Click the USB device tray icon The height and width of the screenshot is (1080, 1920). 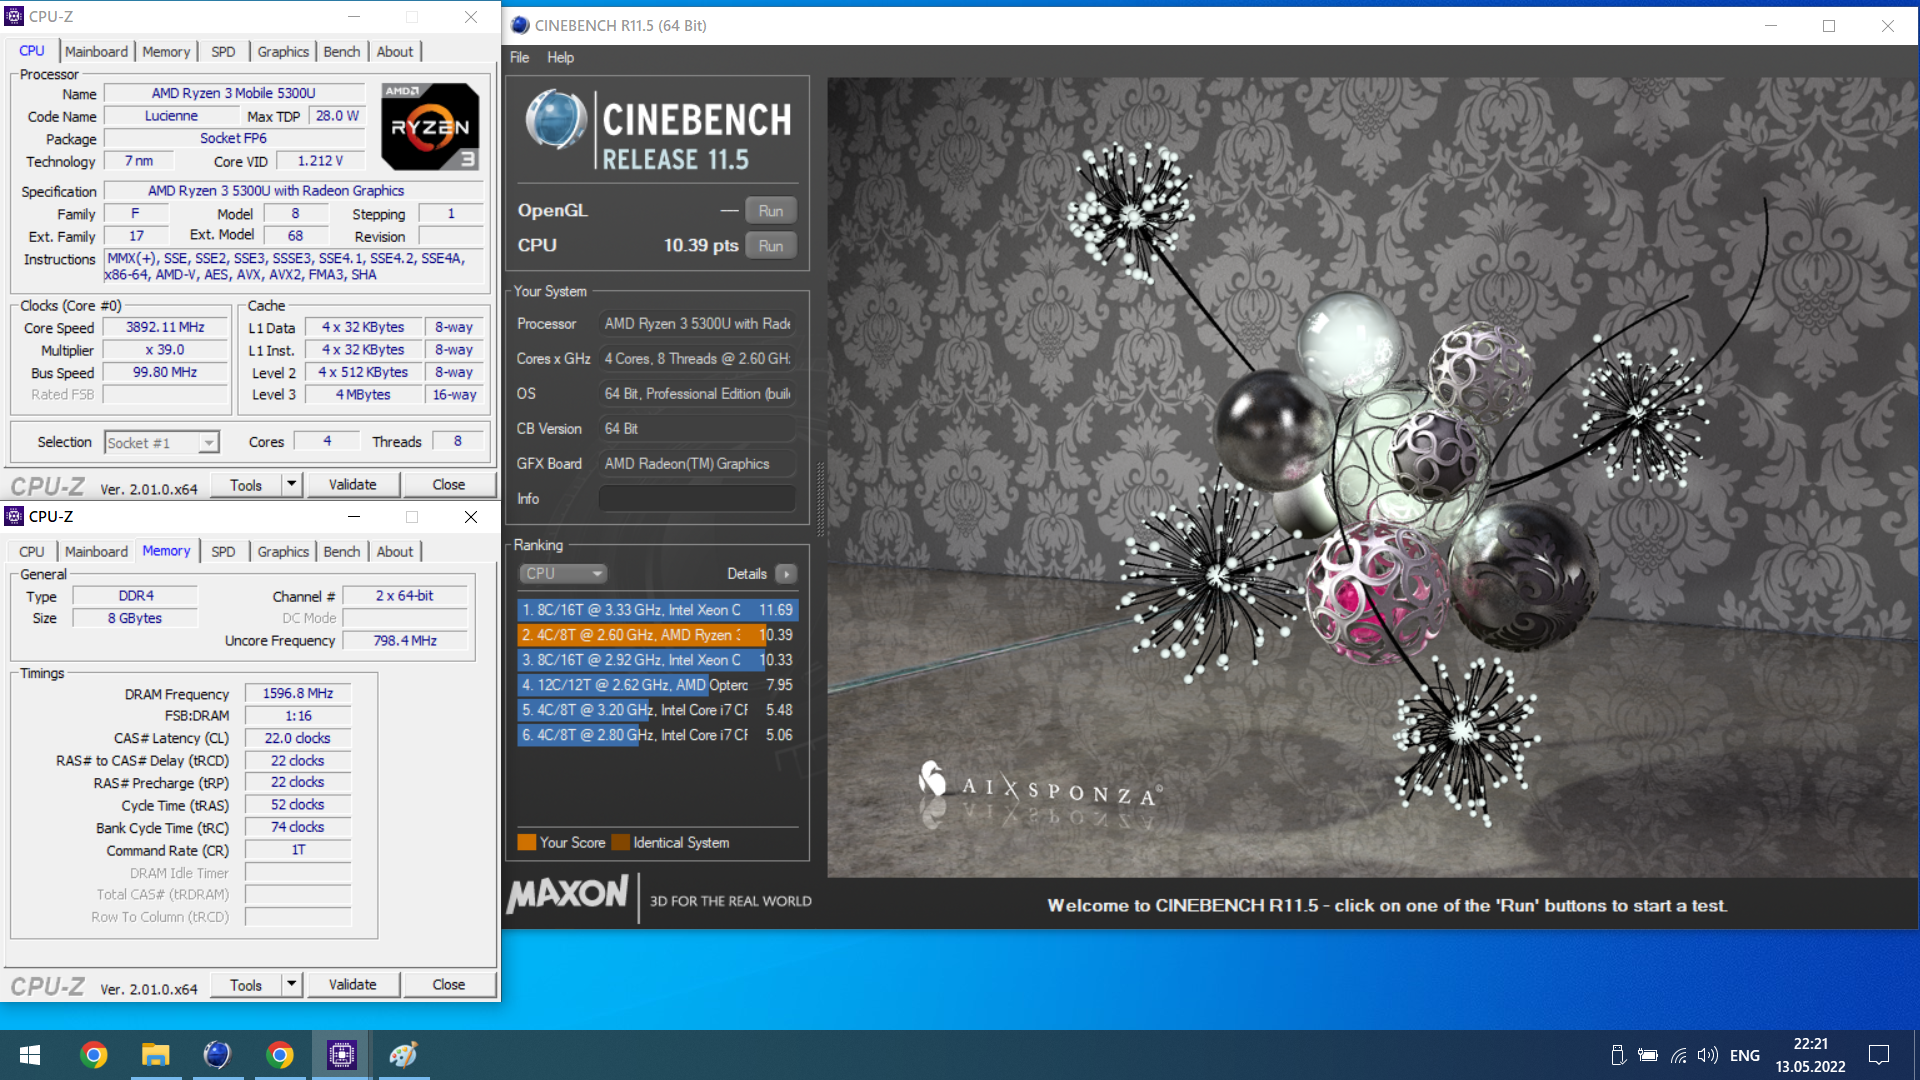pos(1618,1055)
